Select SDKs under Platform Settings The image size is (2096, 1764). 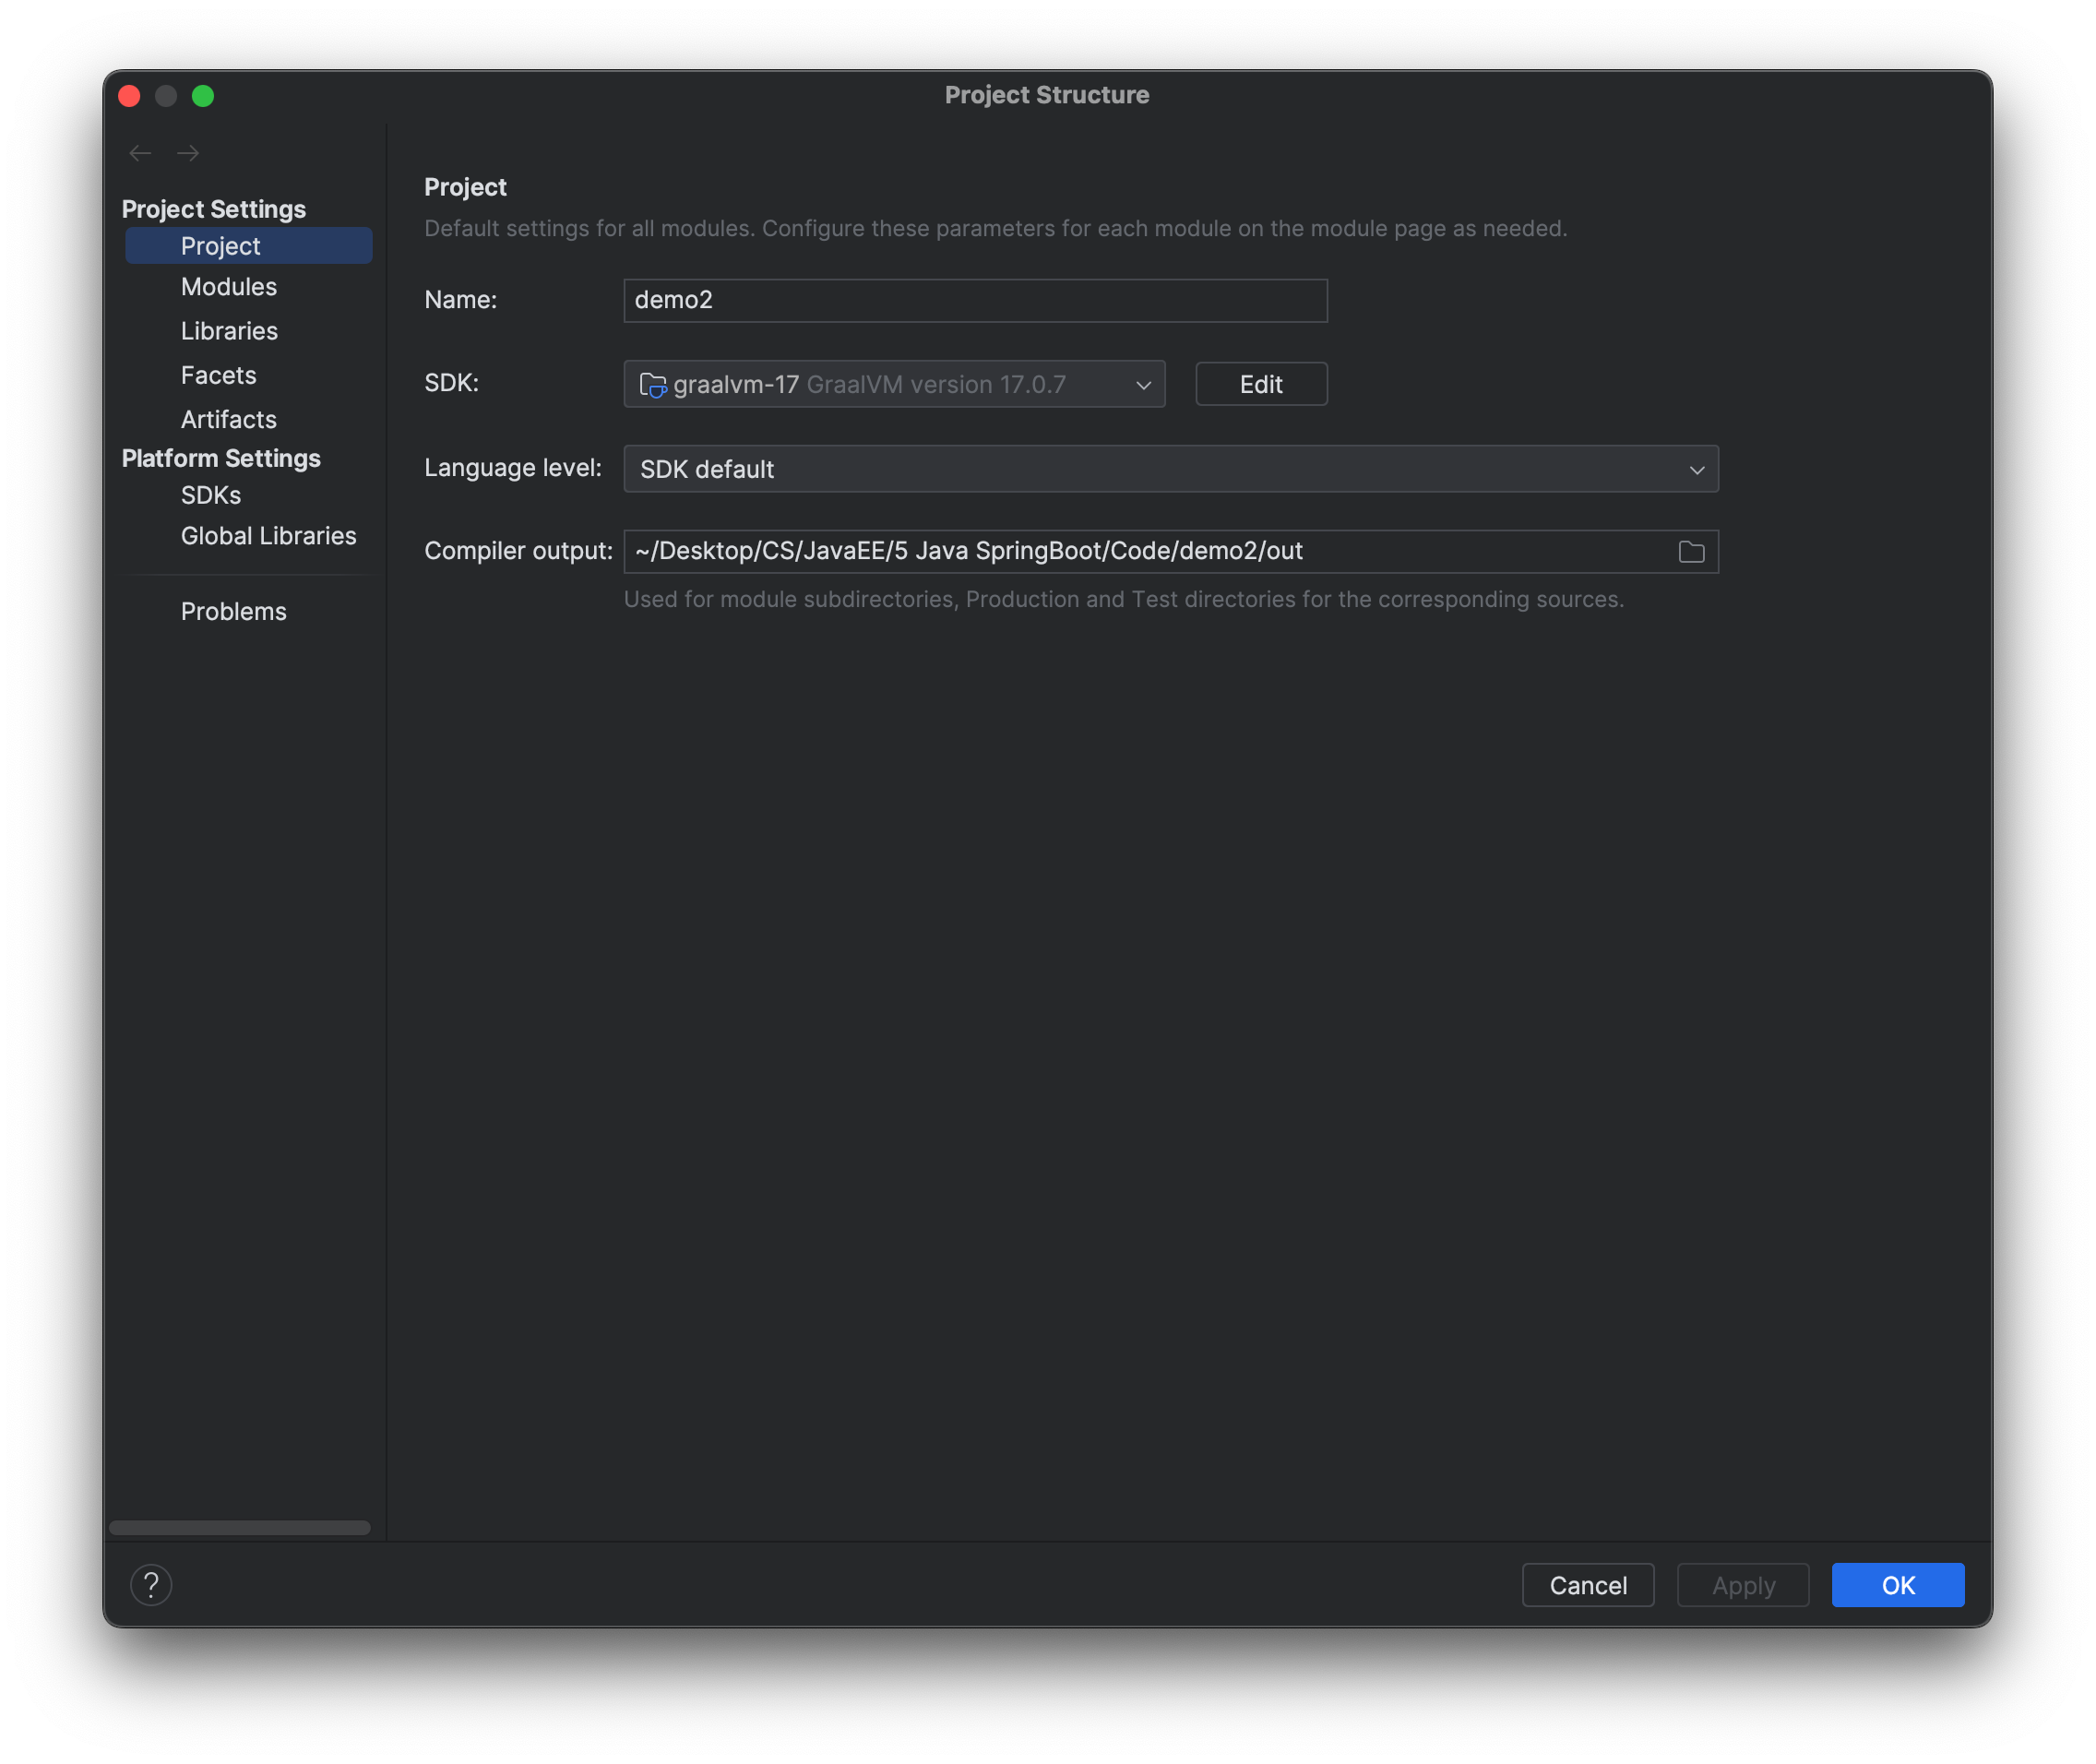[x=210, y=495]
